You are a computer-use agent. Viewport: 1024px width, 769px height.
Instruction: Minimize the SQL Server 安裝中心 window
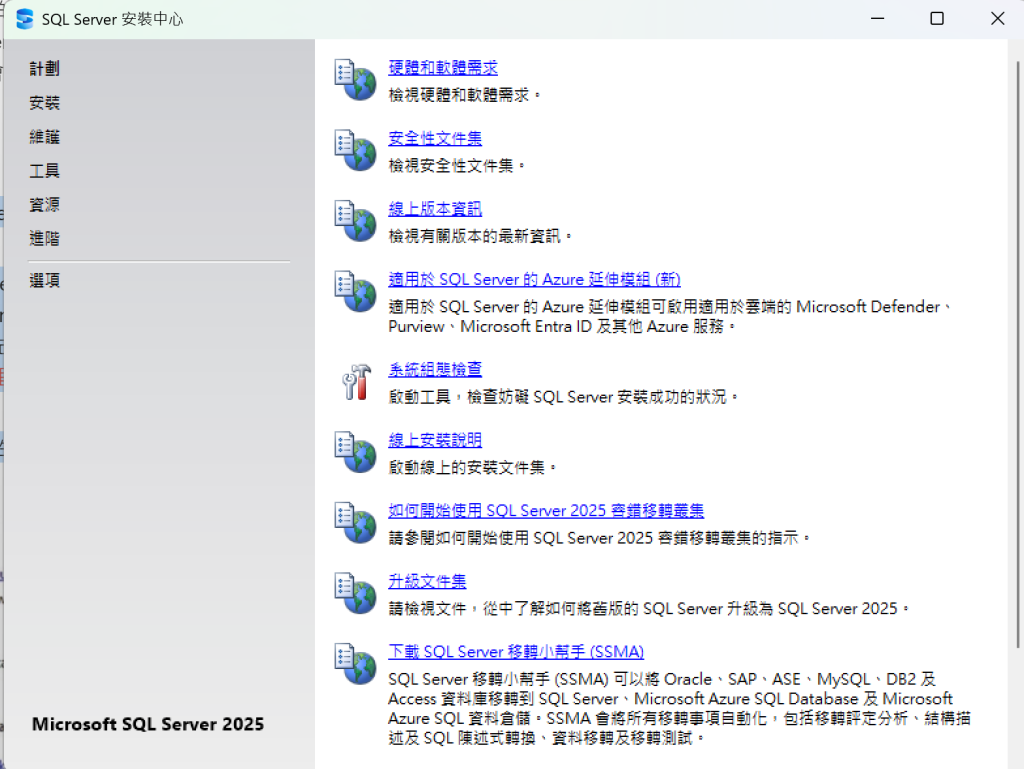(877, 18)
